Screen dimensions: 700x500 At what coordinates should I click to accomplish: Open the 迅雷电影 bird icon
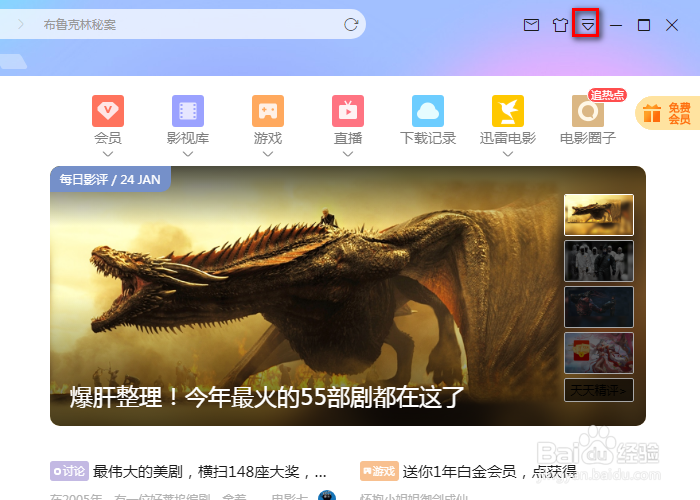(508, 111)
